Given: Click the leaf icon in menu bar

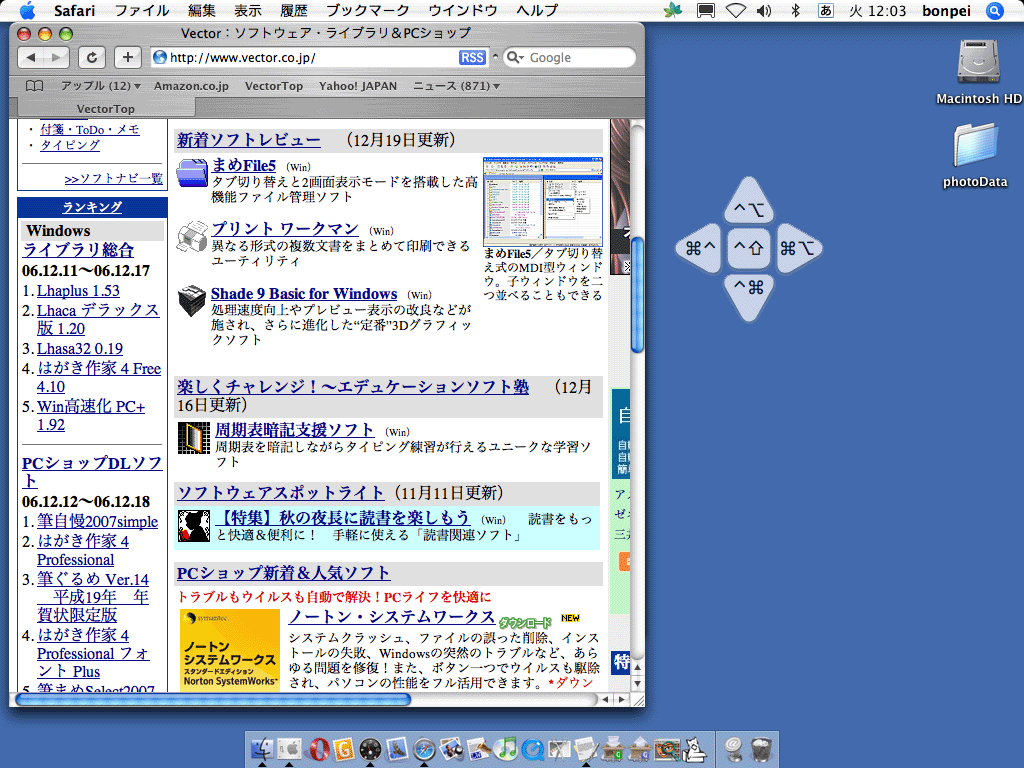Looking at the screenshot, I should coord(673,10).
